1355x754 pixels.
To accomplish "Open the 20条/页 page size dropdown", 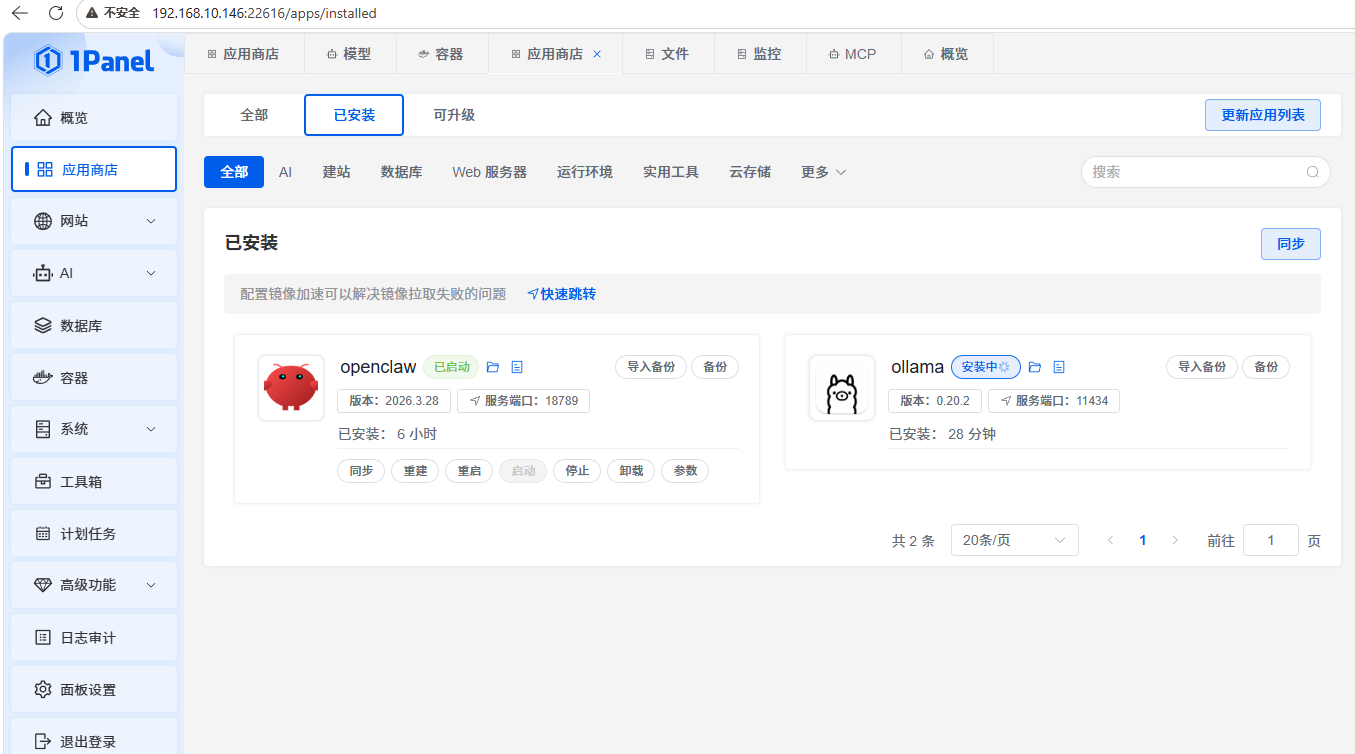I will point(1014,540).
